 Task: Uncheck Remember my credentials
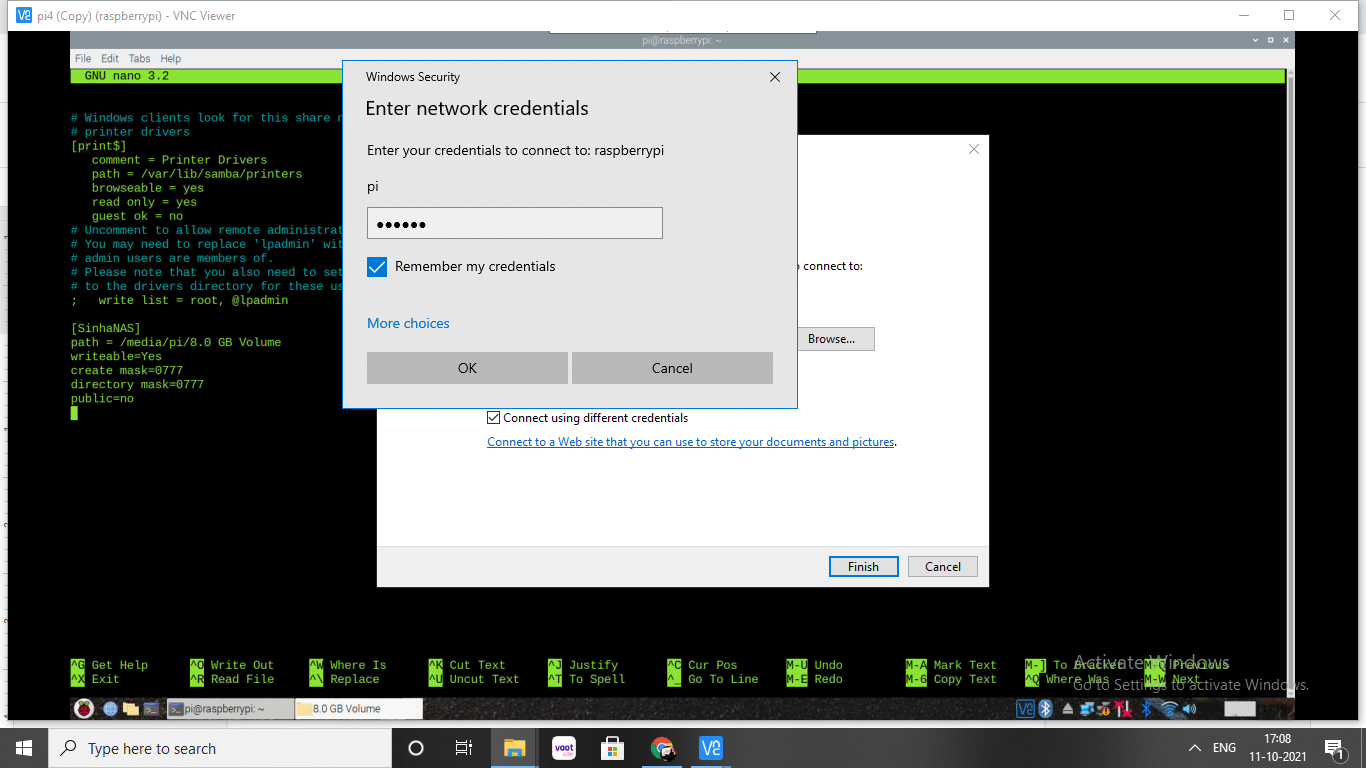coord(377,267)
